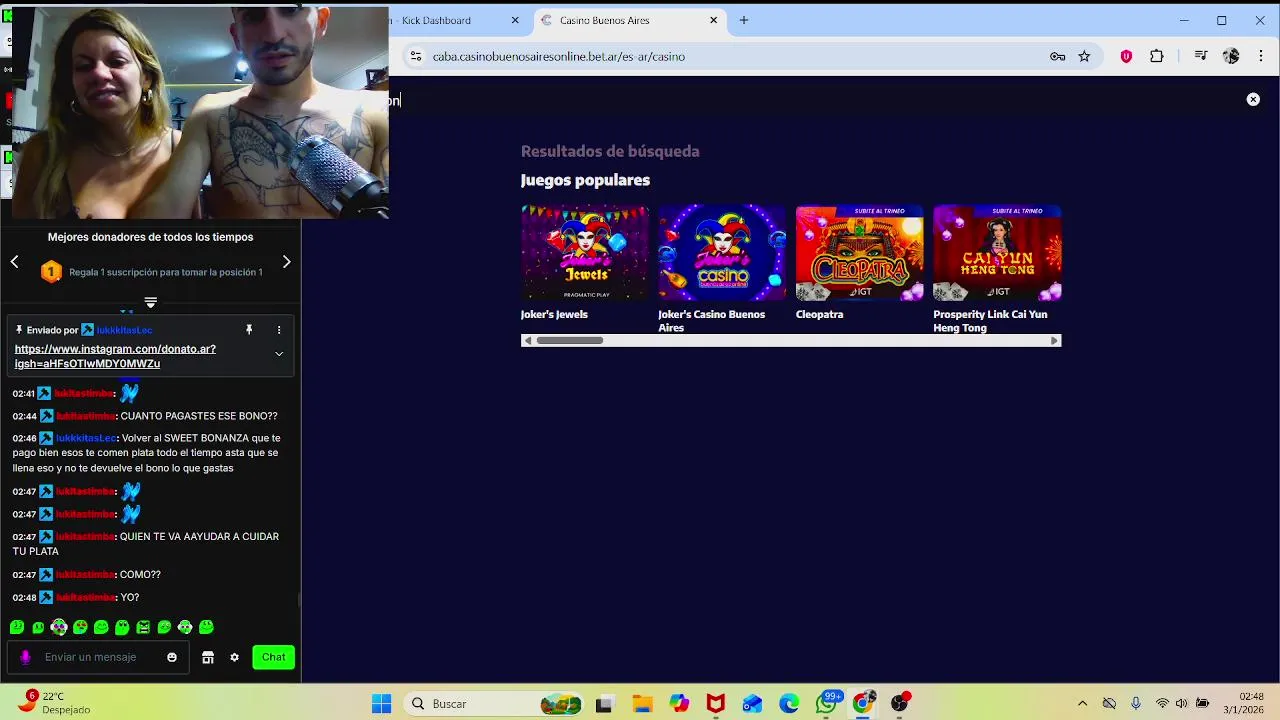The image size is (1280, 720).
Task: Switch to the Kick Dashboard tab
Action: pos(450,20)
